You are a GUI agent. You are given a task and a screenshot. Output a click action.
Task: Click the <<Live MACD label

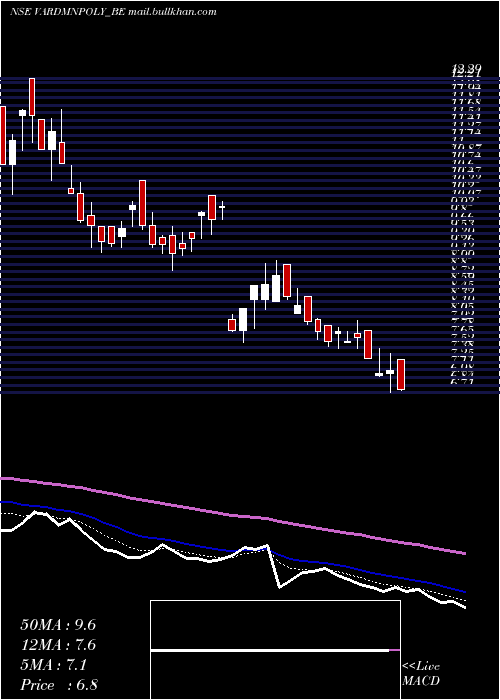click(421, 674)
